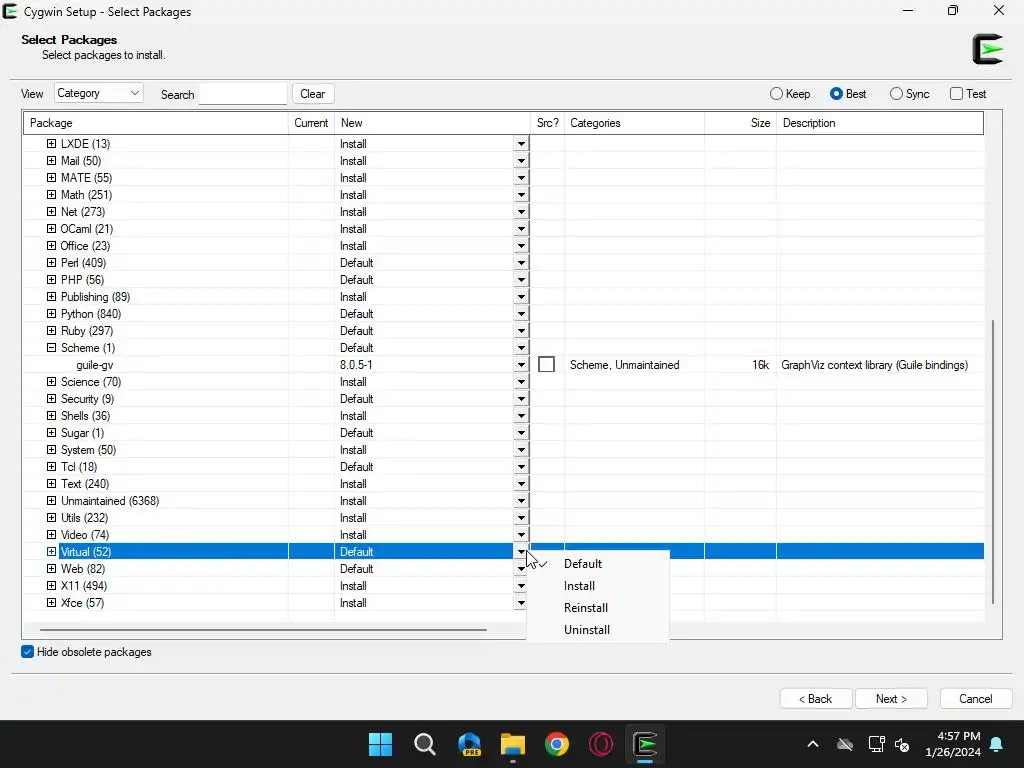Image resolution: width=1024 pixels, height=768 pixels.
Task: Open the View Category dropdown
Action: [99, 93]
